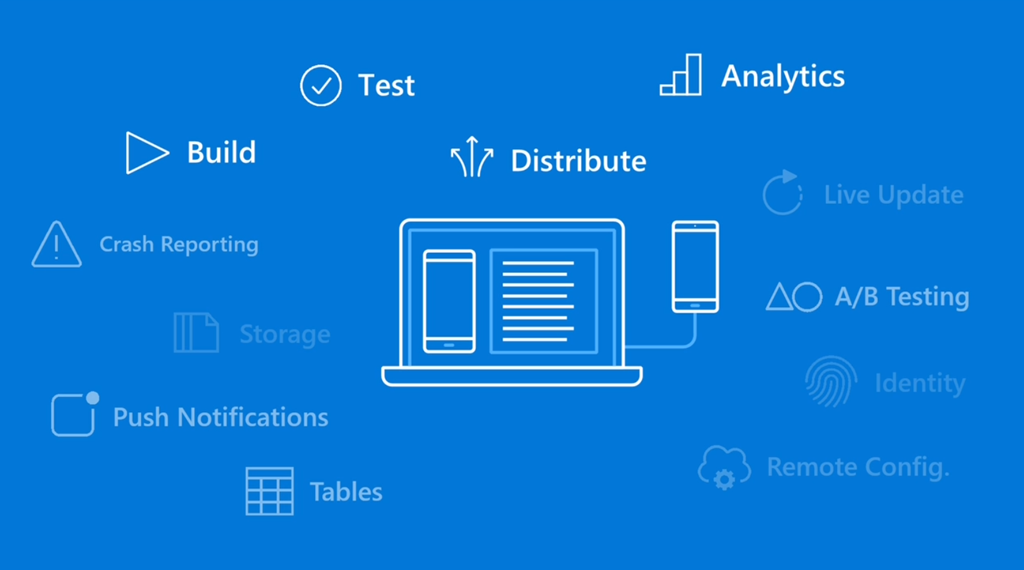Click the "Crash Reporting" label
The image size is (1024, 570).
[179, 245]
